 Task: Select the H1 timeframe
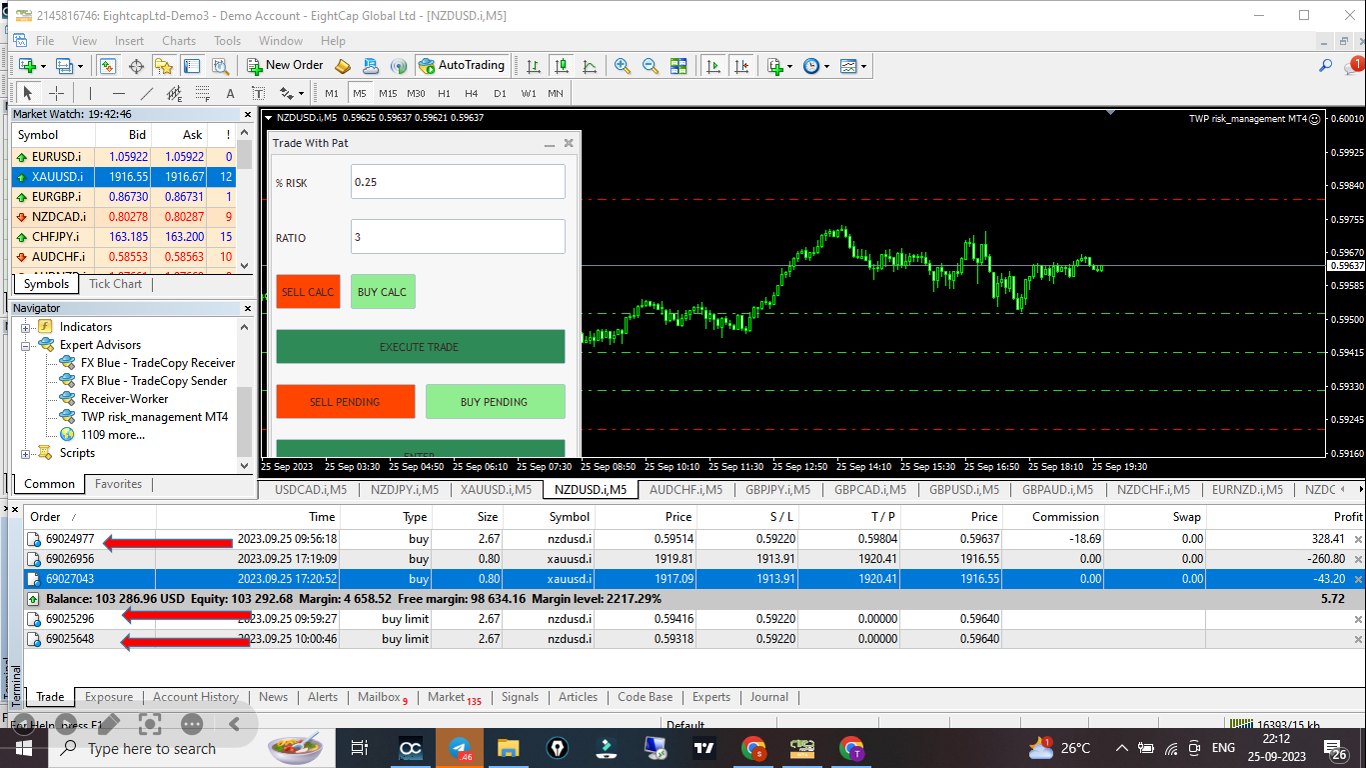pyautogui.click(x=444, y=93)
